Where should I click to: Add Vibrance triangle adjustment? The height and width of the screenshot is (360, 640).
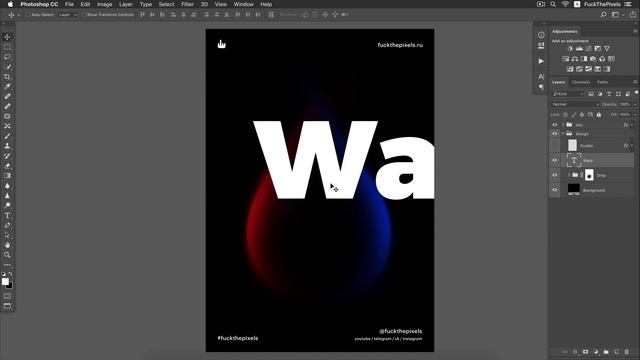click(x=607, y=49)
